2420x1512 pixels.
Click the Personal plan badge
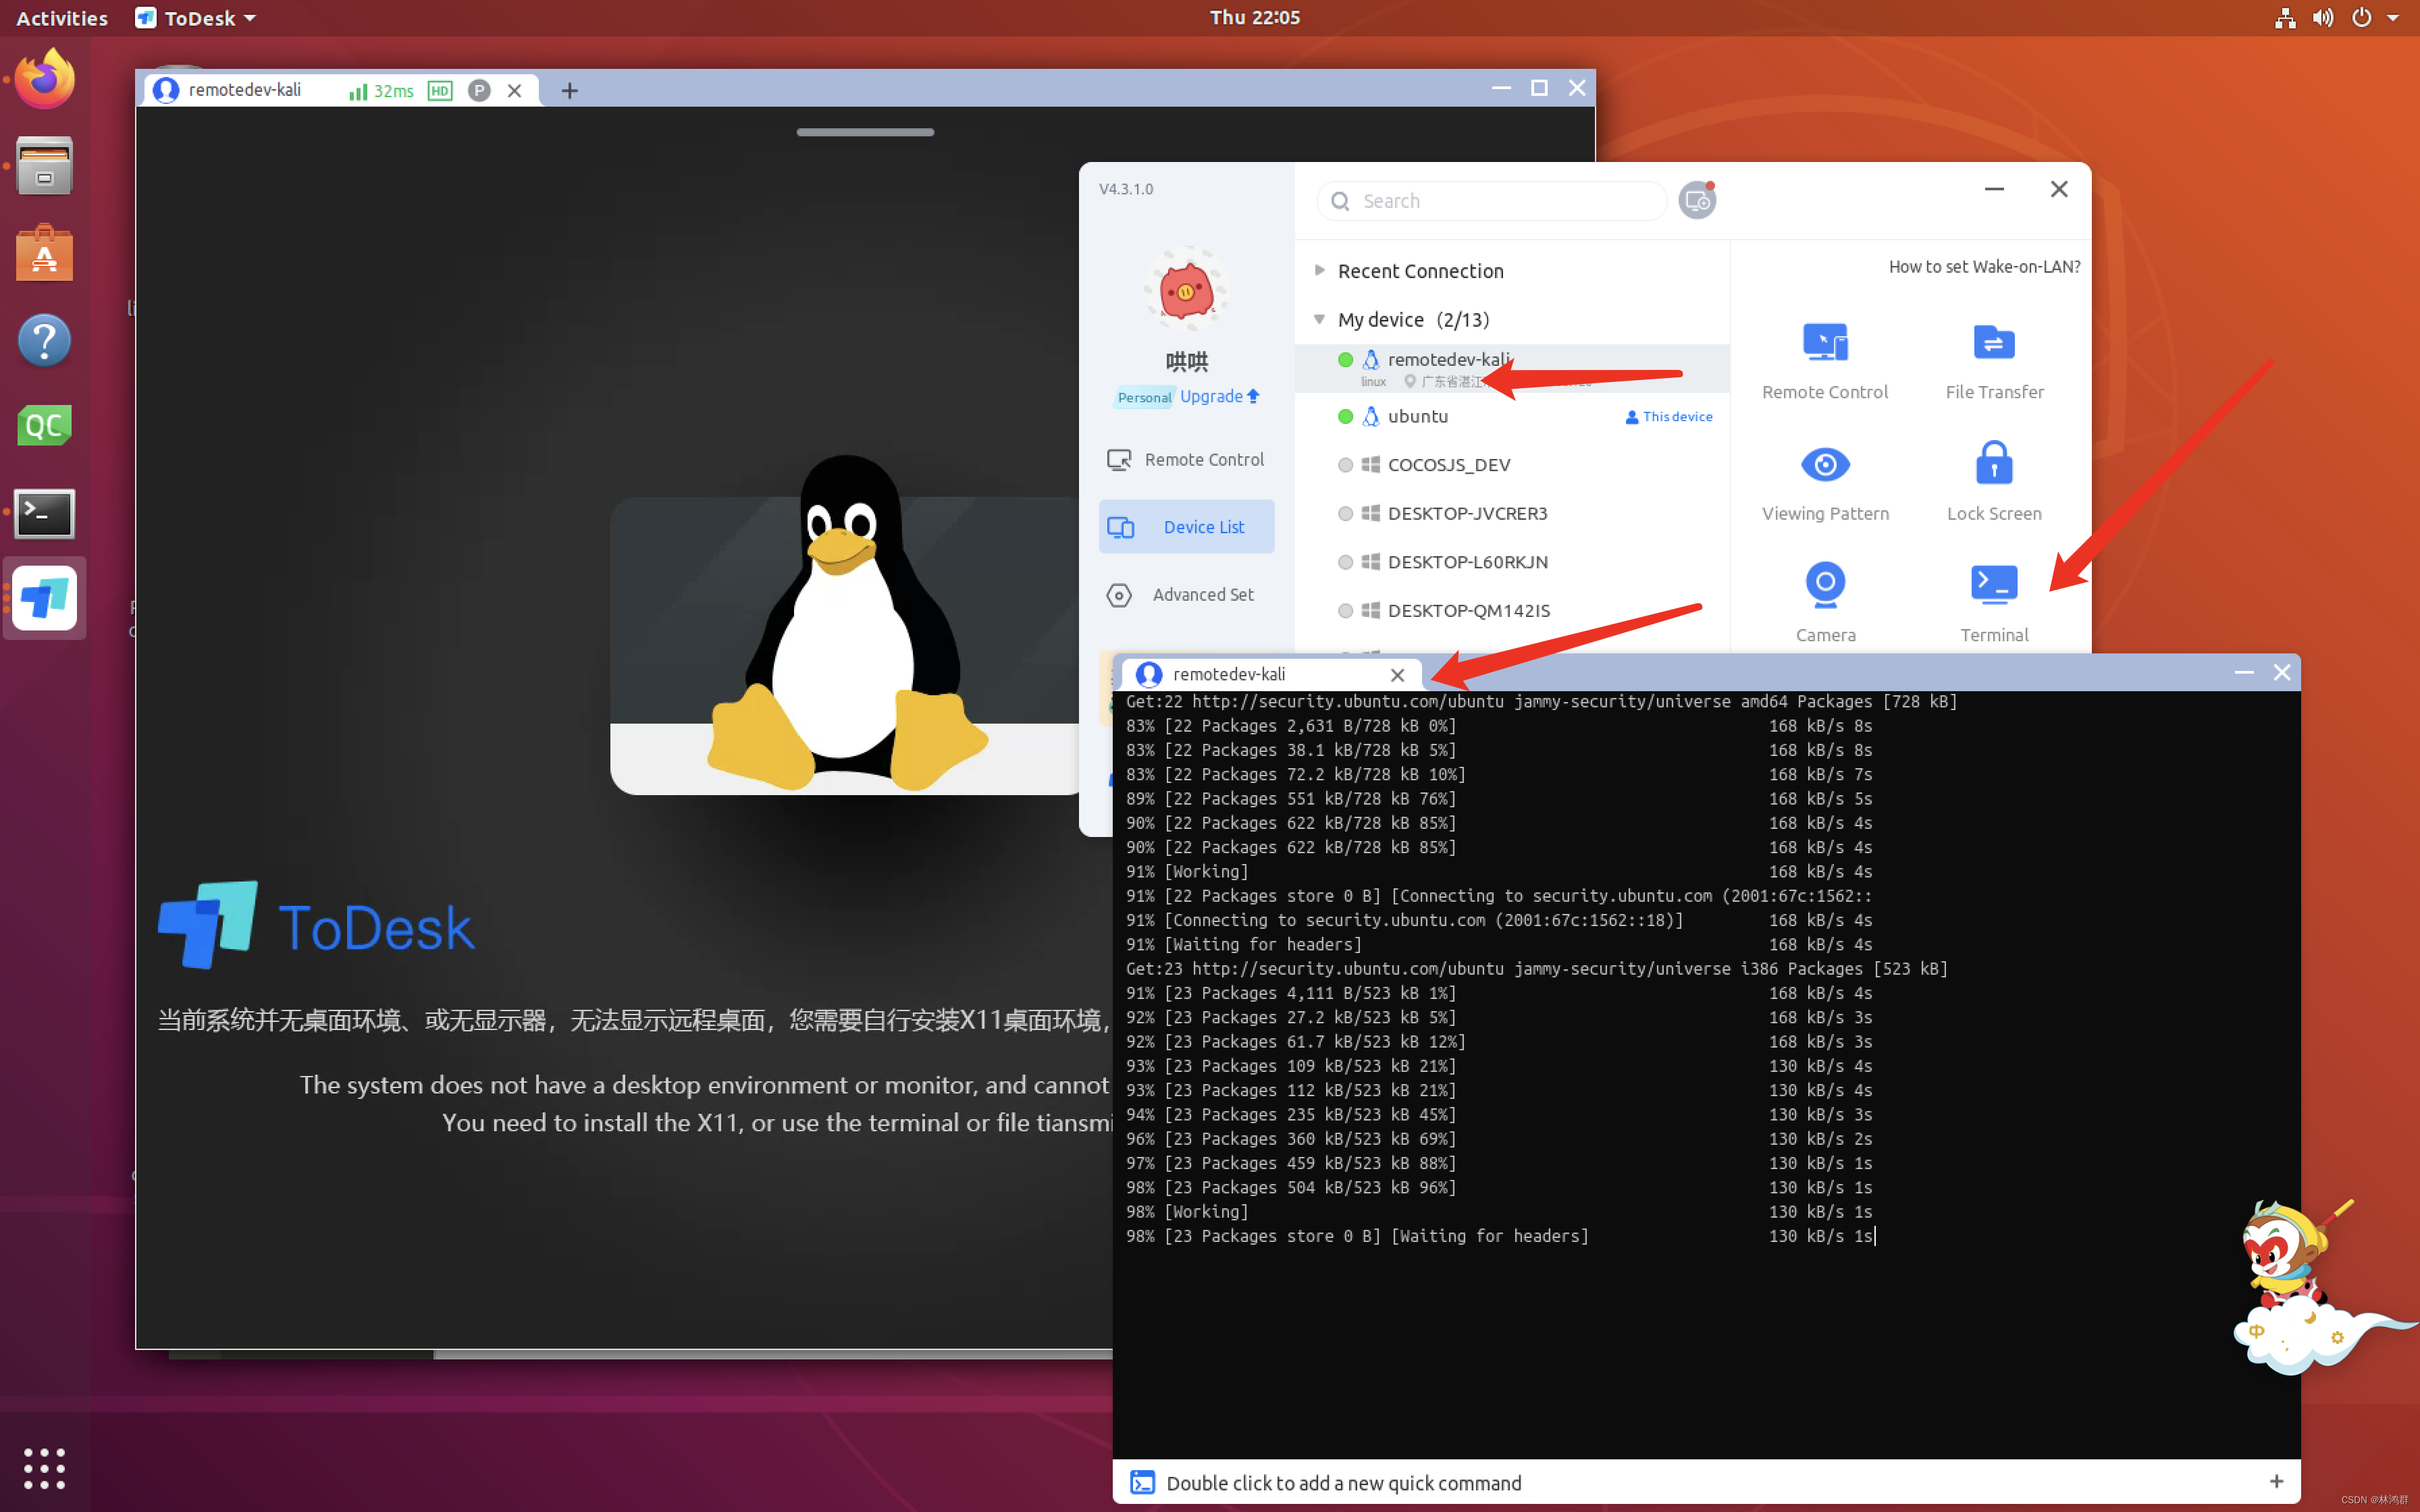(1145, 397)
